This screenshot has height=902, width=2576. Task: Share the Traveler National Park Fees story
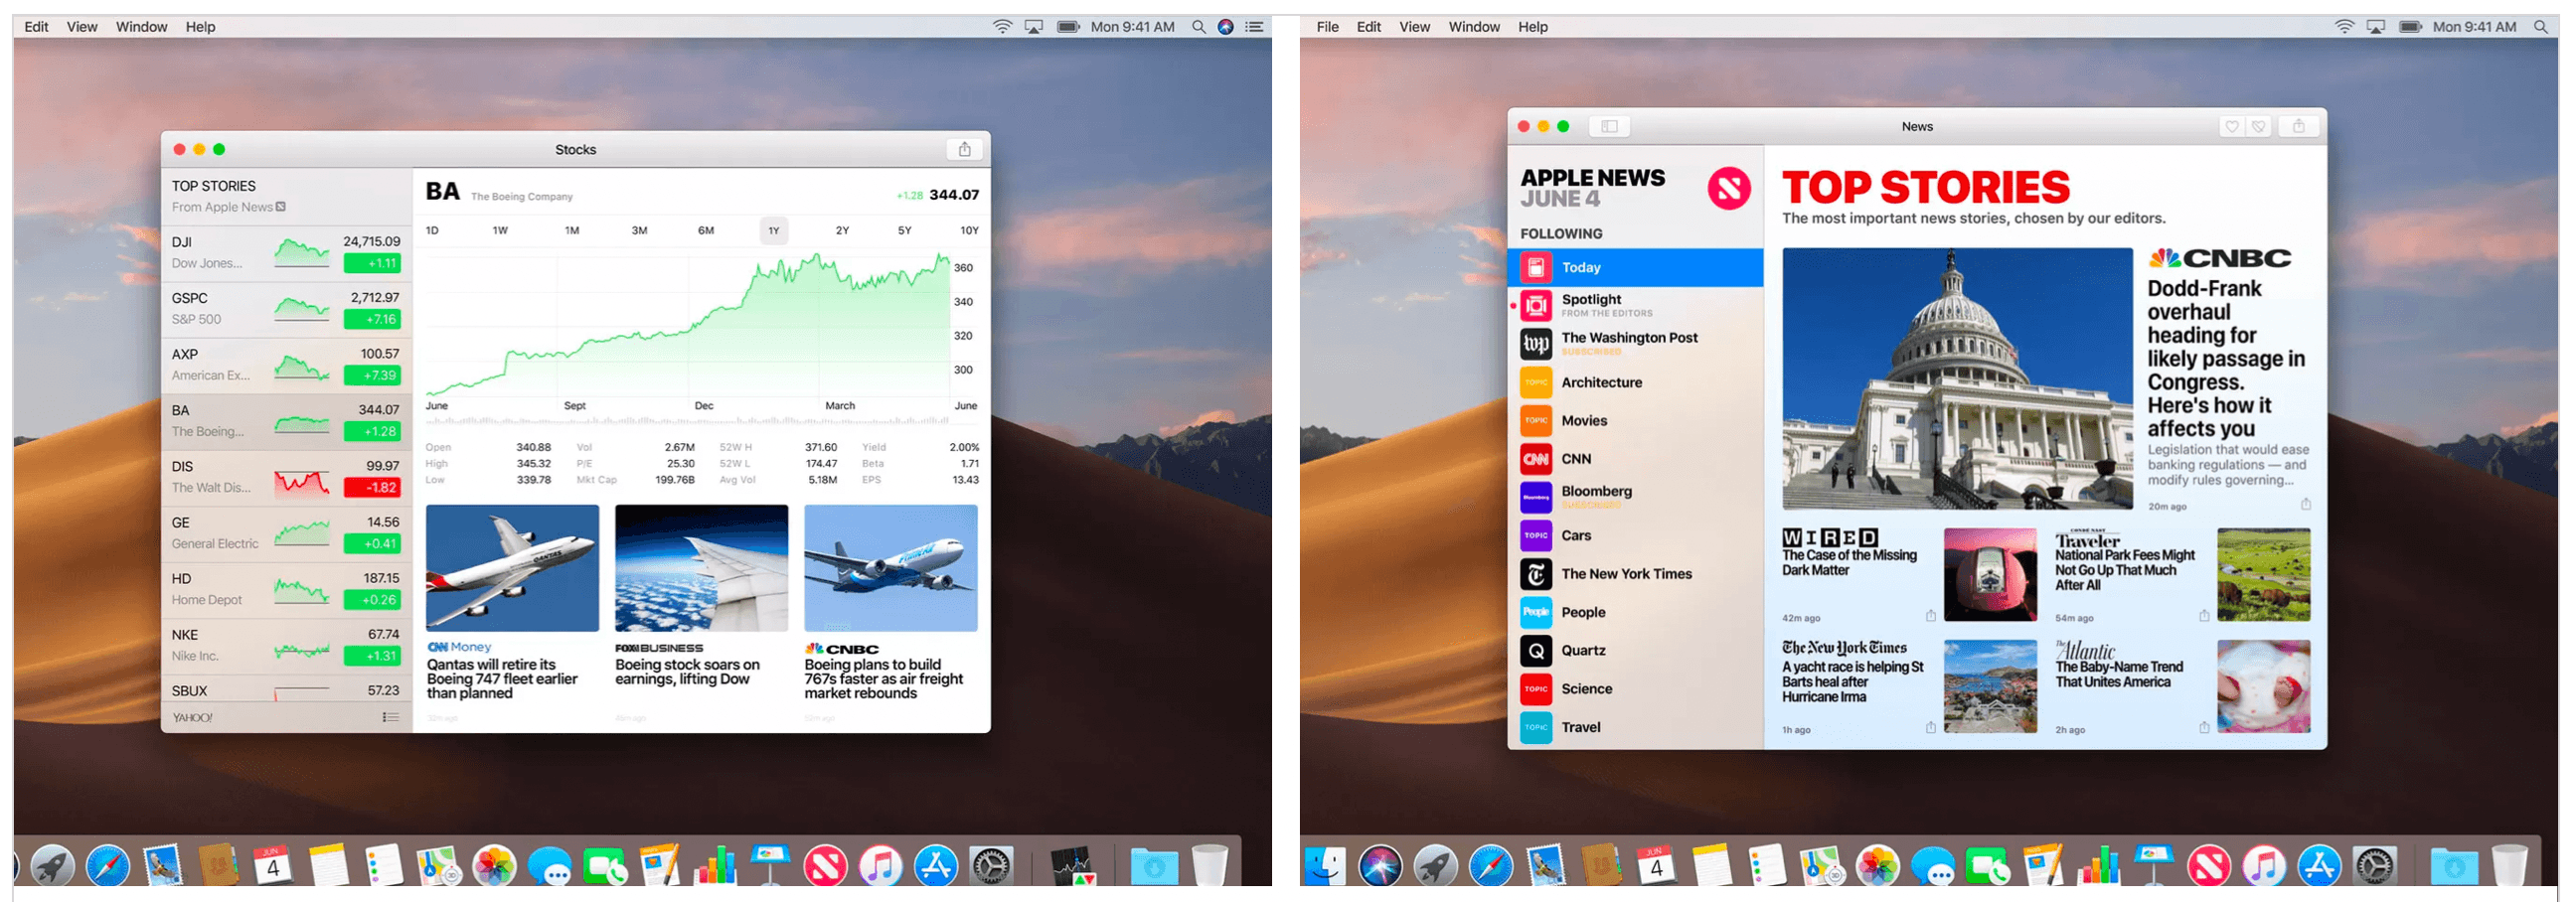[x=2204, y=616]
